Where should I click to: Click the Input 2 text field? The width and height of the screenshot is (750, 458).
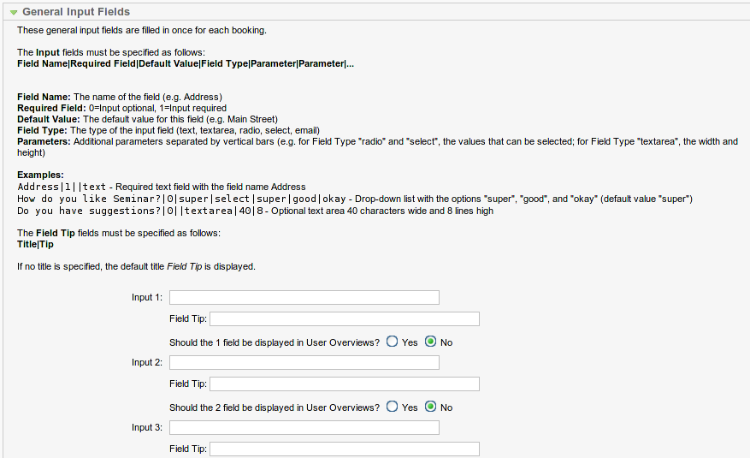(x=304, y=362)
